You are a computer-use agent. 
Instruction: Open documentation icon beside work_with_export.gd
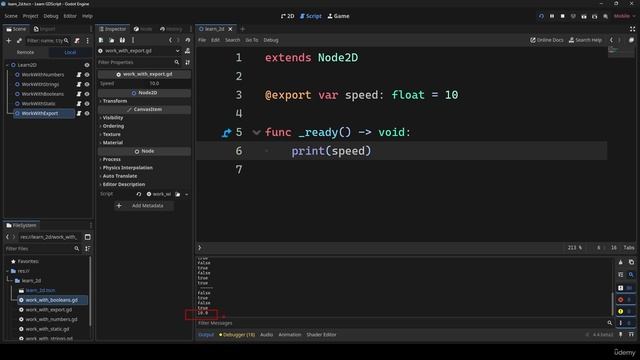click(x=187, y=51)
